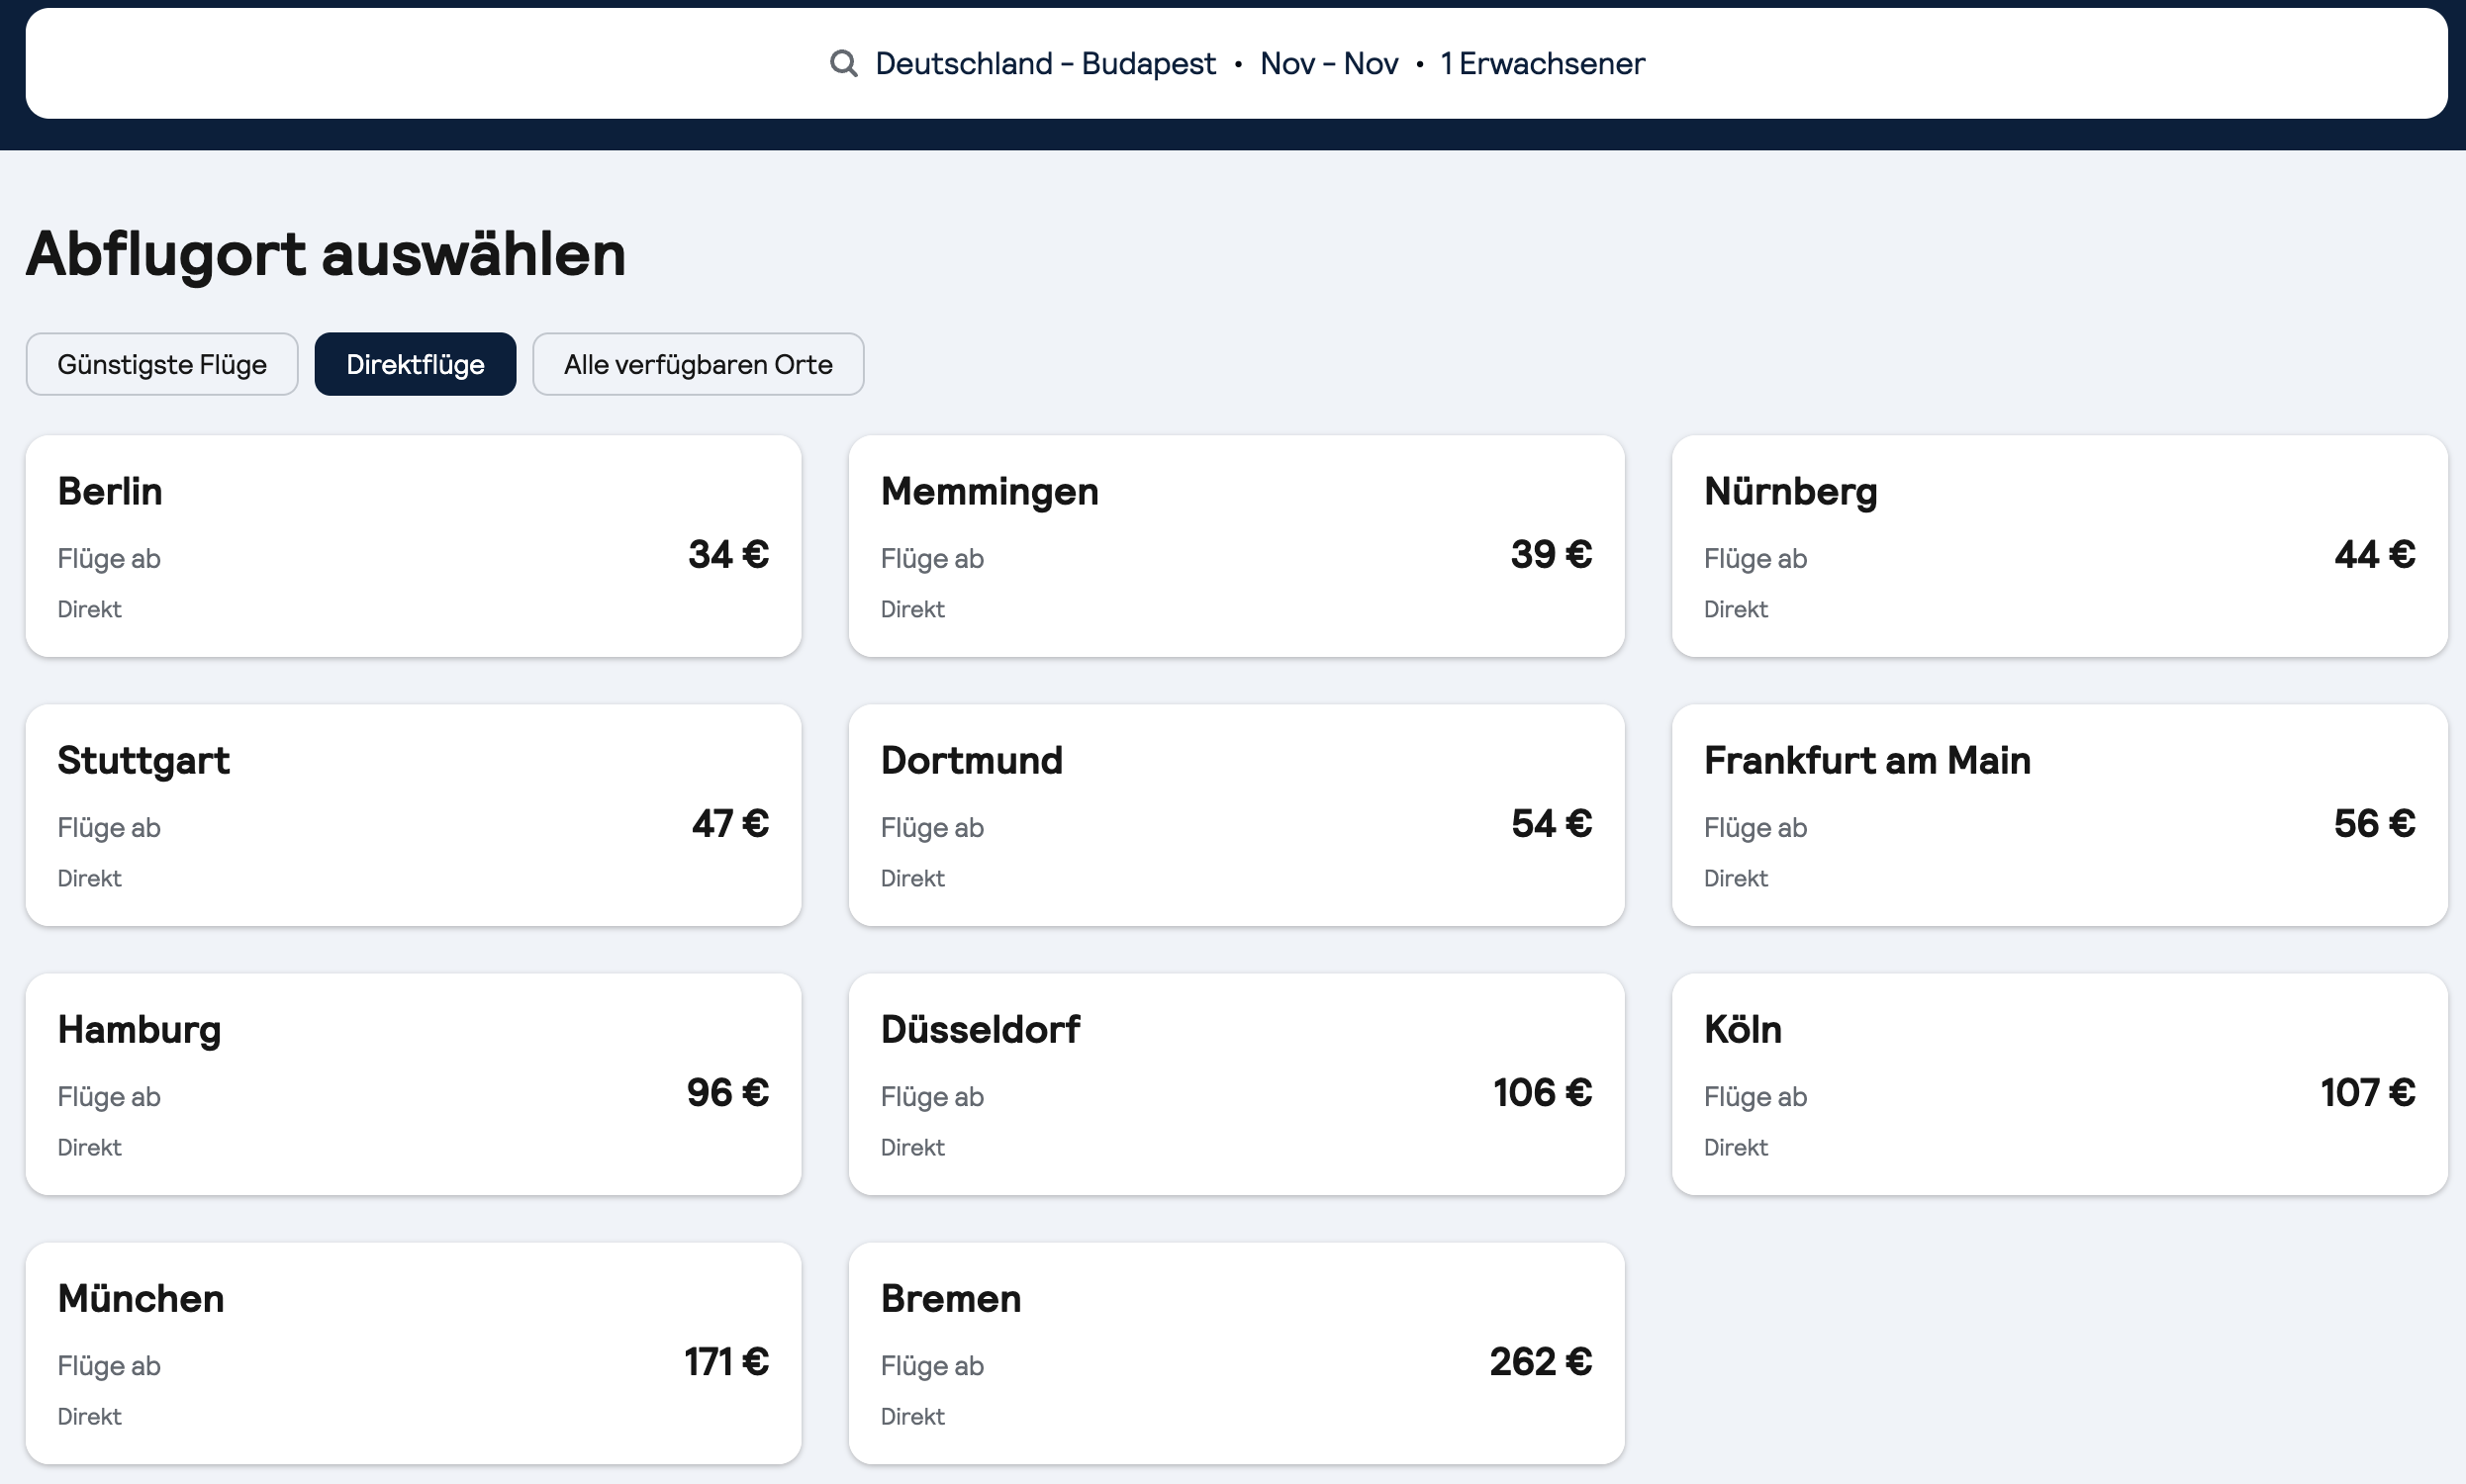Open Düsseldorf flights from 106 €
Image resolution: width=2466 pixels, height=1484 pixels.
tap(1236, 1084)
